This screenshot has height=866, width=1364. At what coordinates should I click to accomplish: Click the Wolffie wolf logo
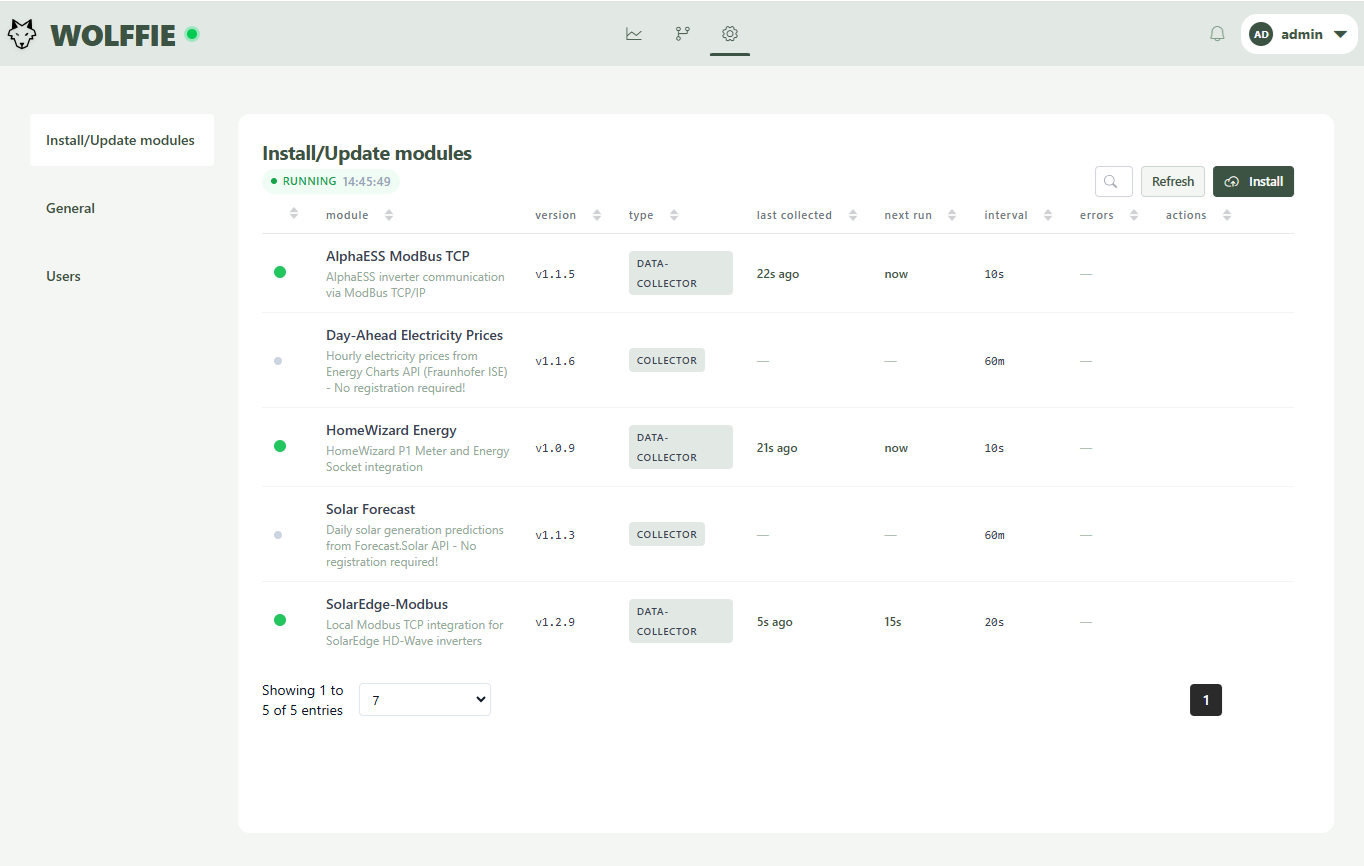tap(22, 35)
